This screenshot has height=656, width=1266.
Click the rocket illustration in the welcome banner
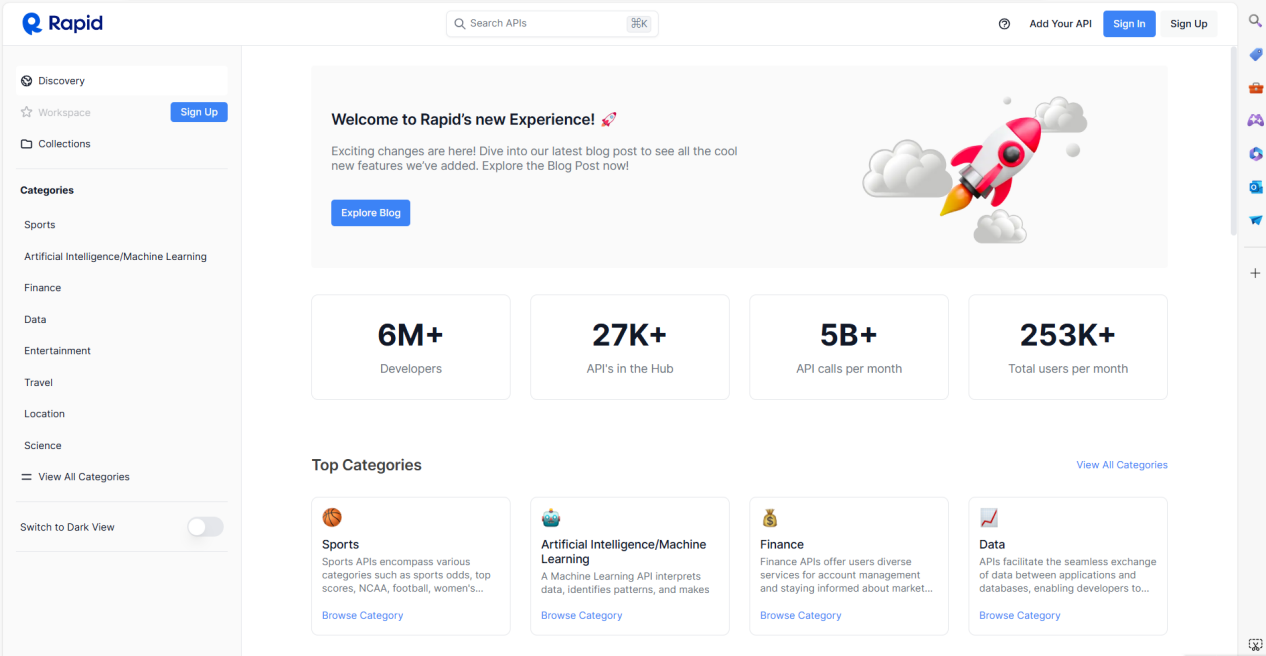[x=975, y=169]
